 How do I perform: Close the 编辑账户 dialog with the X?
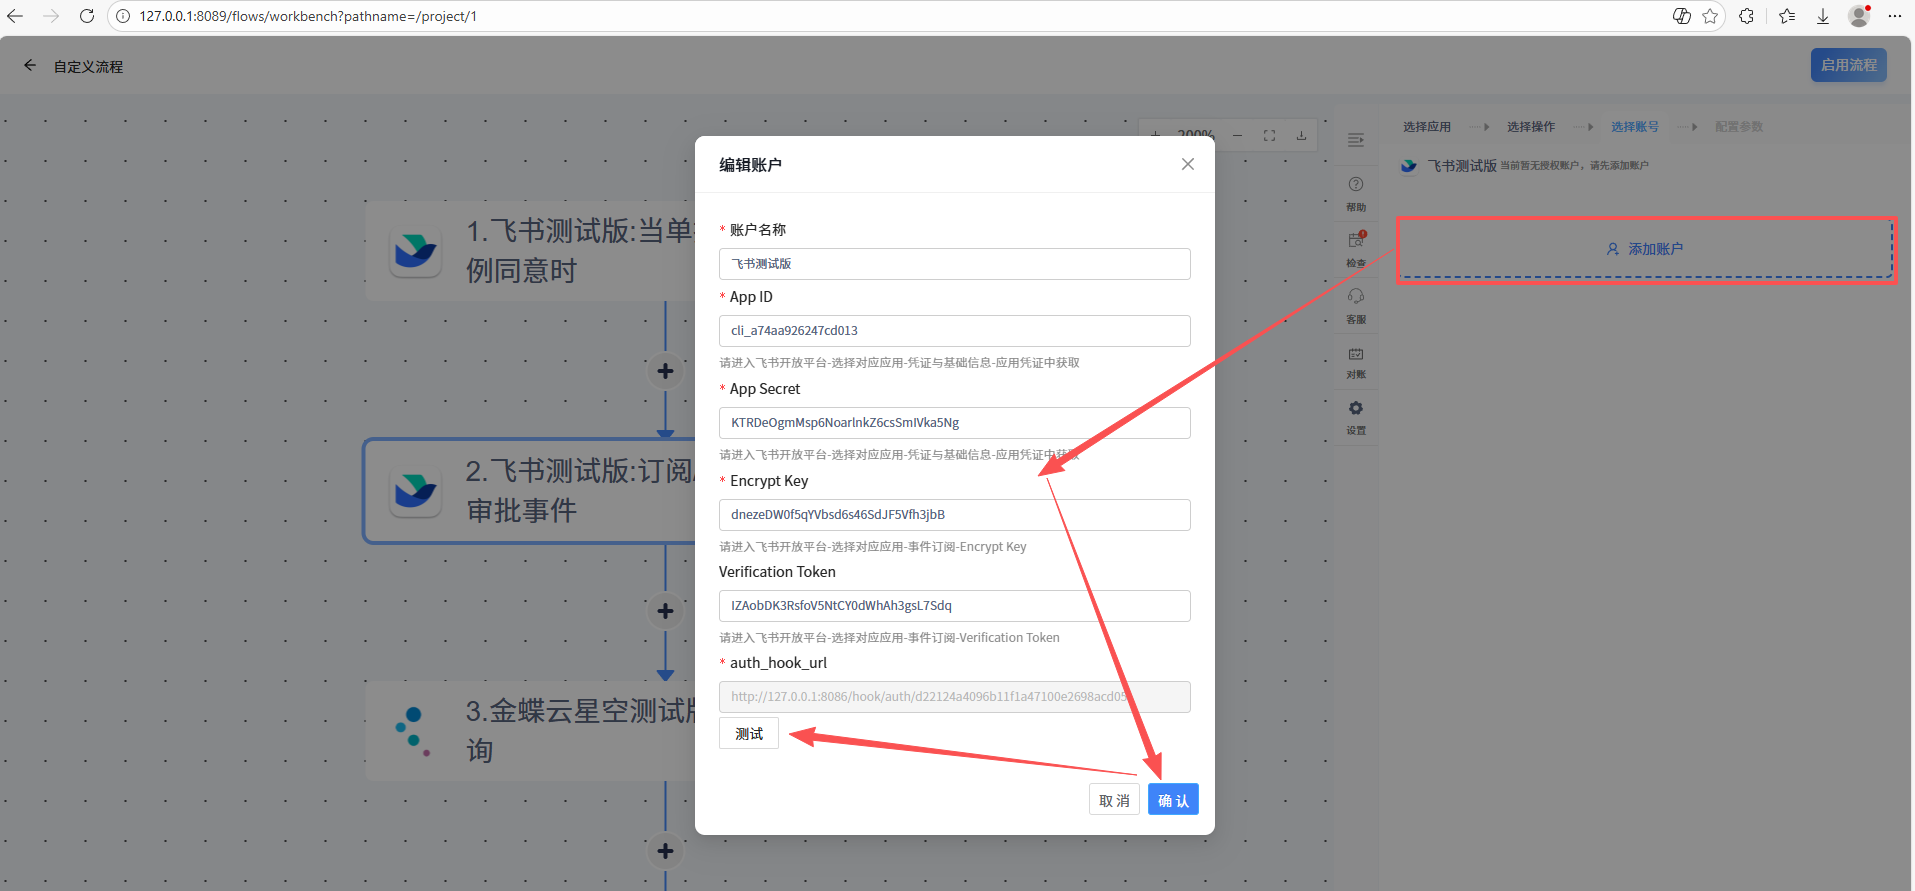click(1187, 164)
